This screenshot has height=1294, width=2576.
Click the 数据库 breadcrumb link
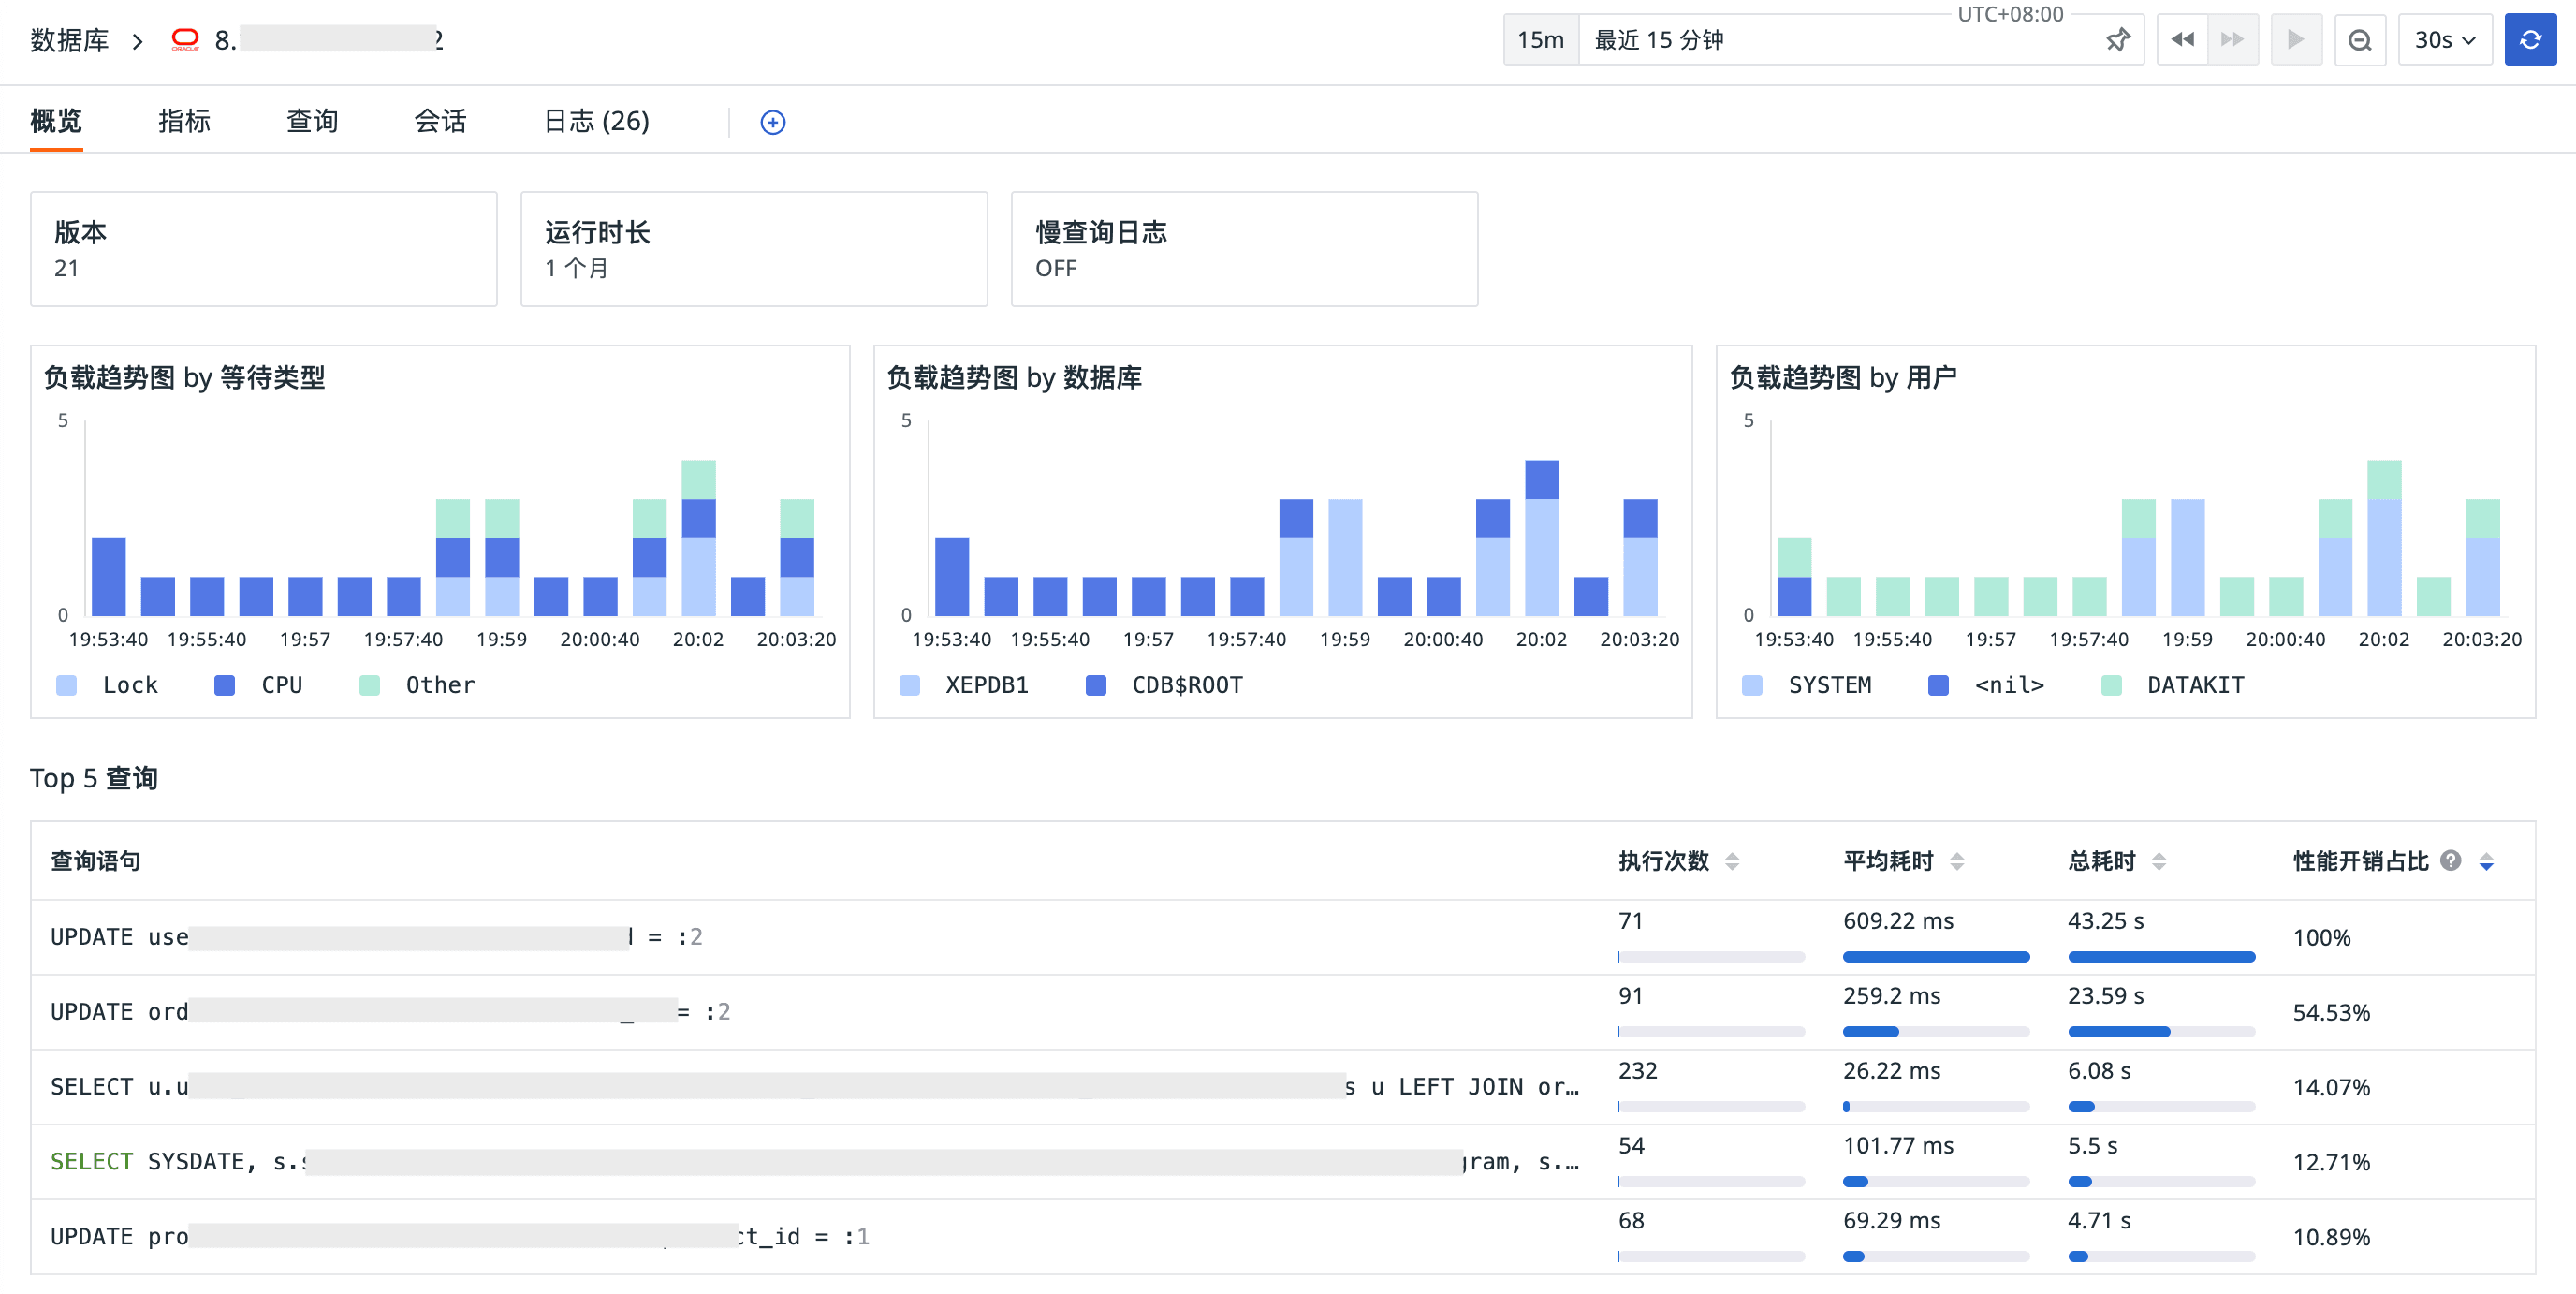[x=69, y=40]
